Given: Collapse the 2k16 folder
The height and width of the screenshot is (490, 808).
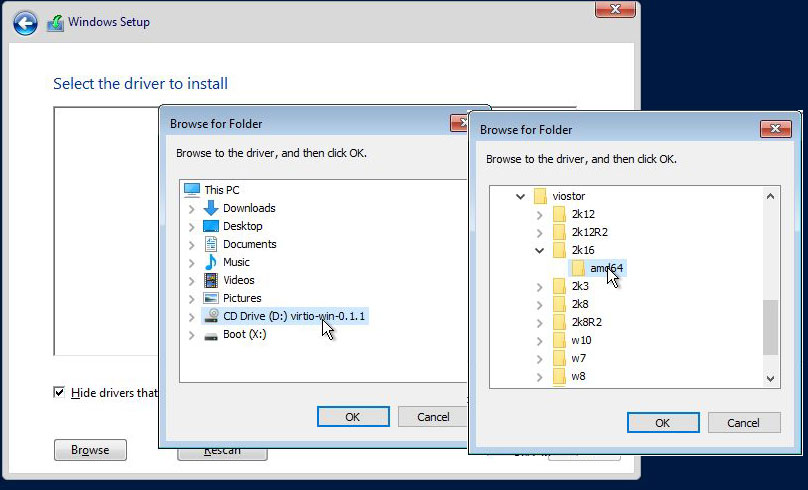Looking at the screenshot, I should point(540,250).
